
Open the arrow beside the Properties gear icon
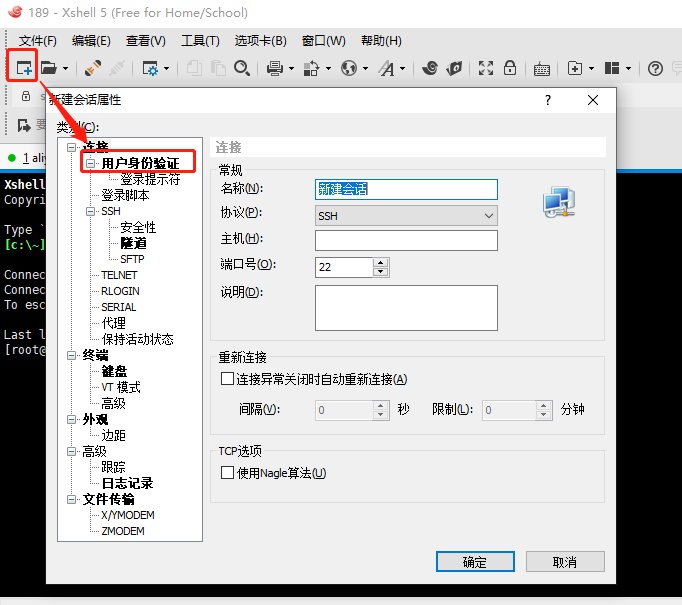point(166,69)
